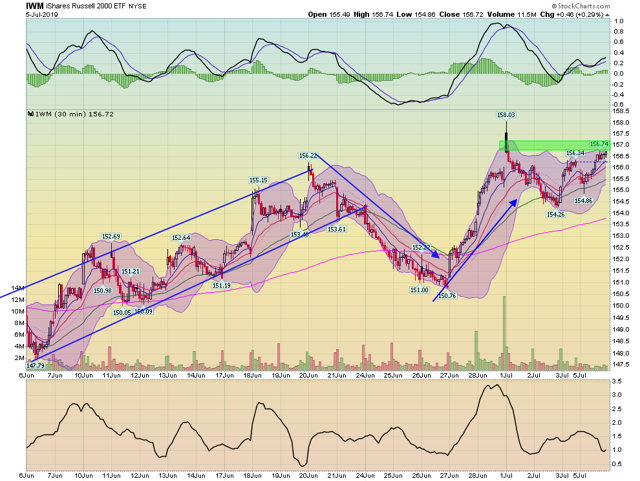Click the 151.19 price label
The width and height of the screenshot is (640, 481).
[x=221, y=286]
